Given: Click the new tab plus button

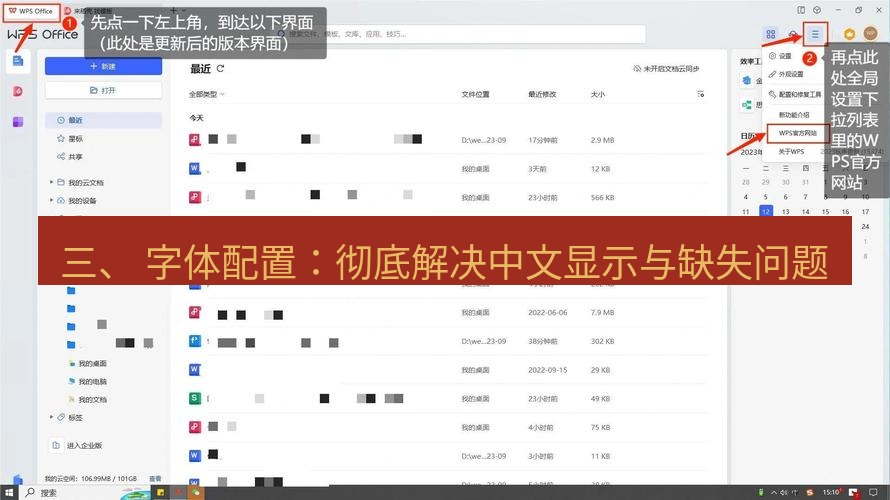Looking at the screenshot, I should (173, 11).
